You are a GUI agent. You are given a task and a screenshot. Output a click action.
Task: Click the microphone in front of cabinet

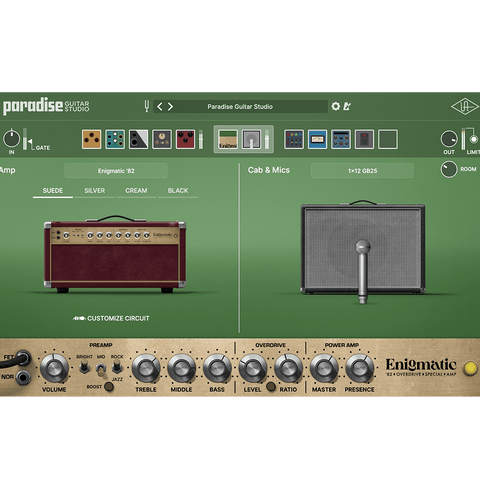tap(363, 271)
